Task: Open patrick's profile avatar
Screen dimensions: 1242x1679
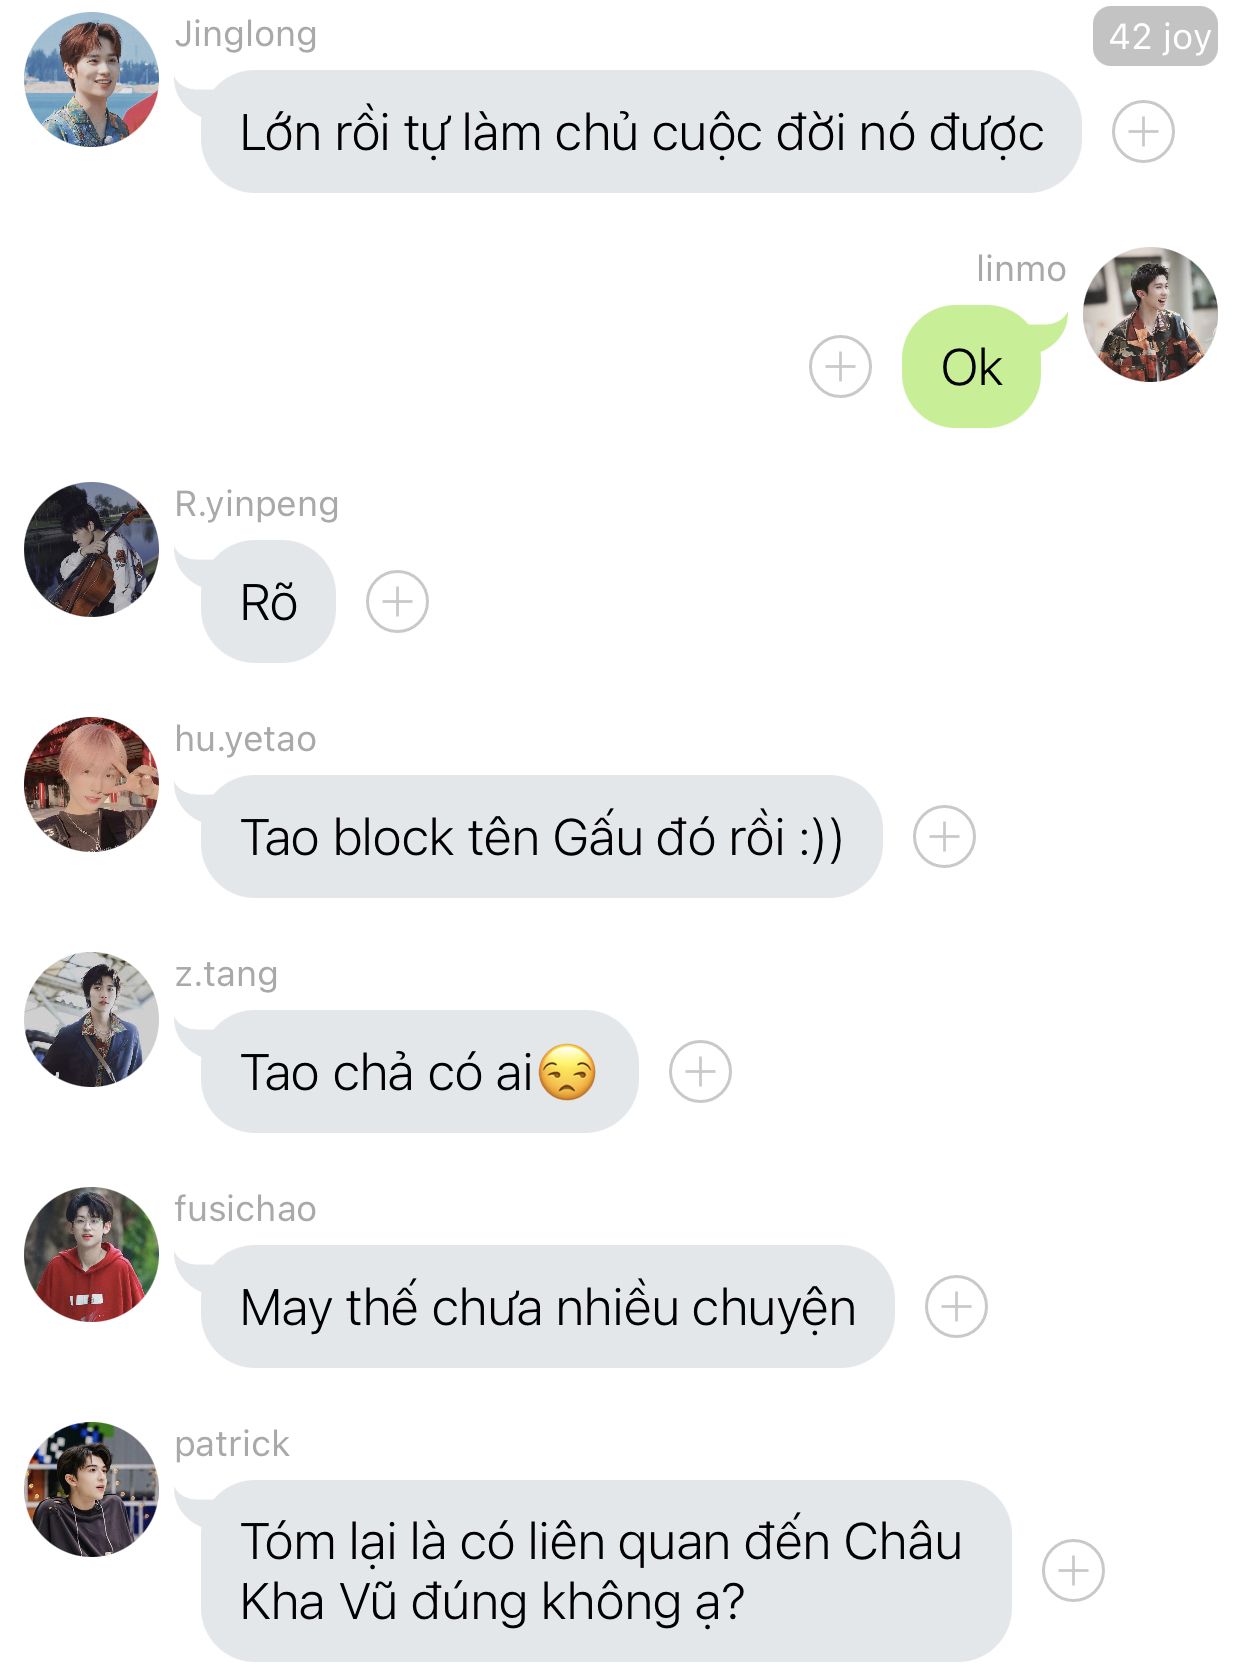Action: pyautogui.click(x=91, y=1490)
